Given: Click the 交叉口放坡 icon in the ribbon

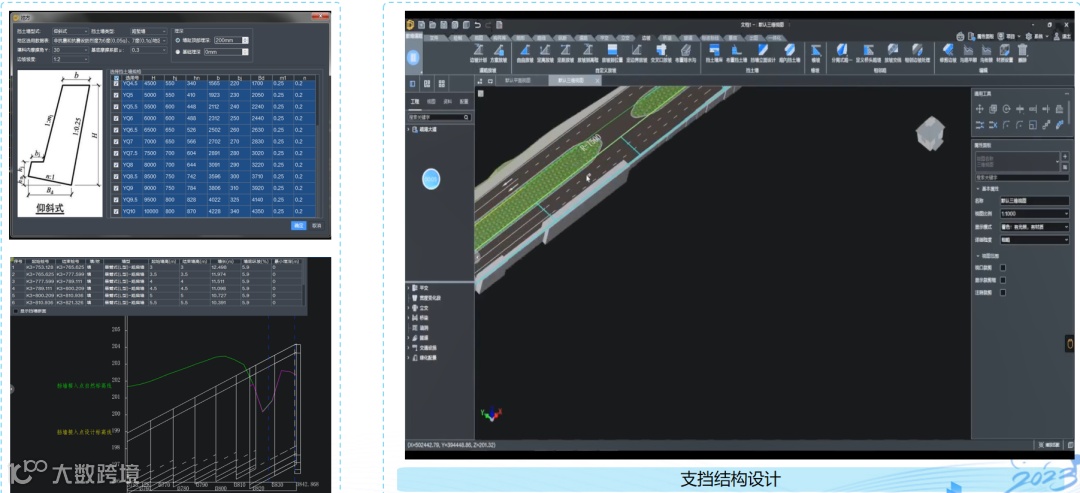Looking at the screenshot, I should (x=661, y=50).
